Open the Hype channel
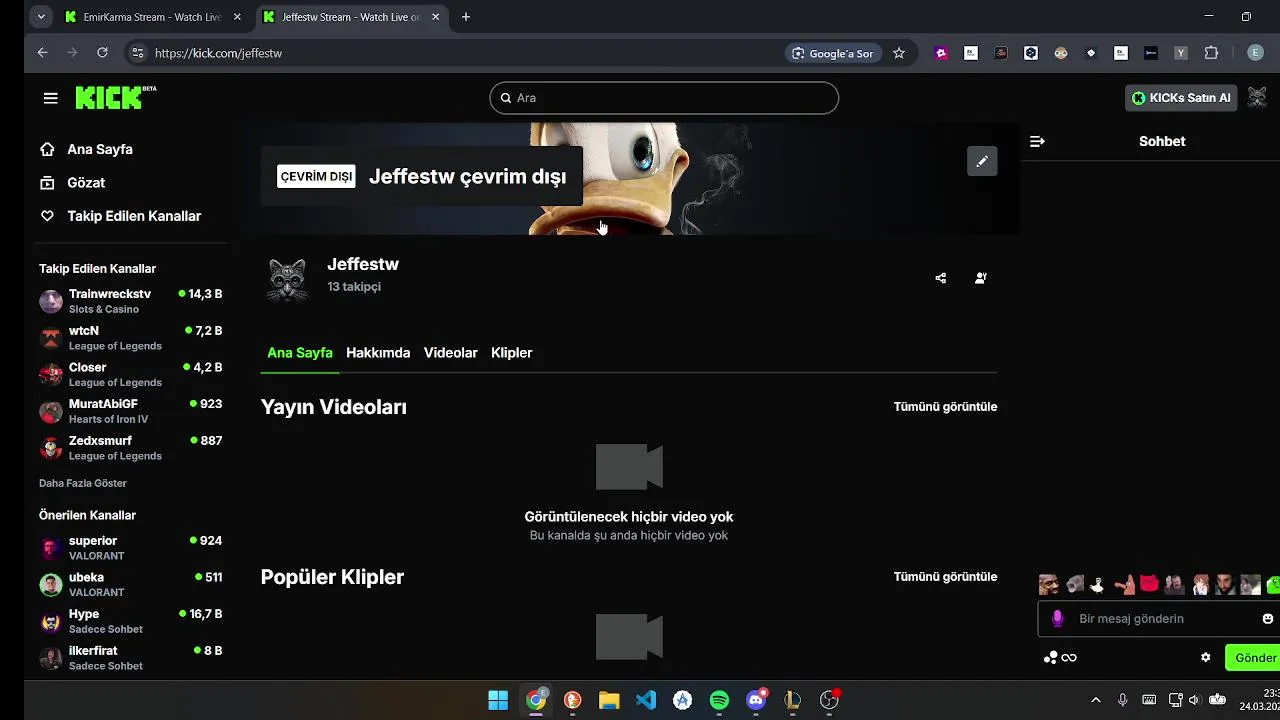The height and width of the screenshot is (720, 1280). click(x=131, y=621)
